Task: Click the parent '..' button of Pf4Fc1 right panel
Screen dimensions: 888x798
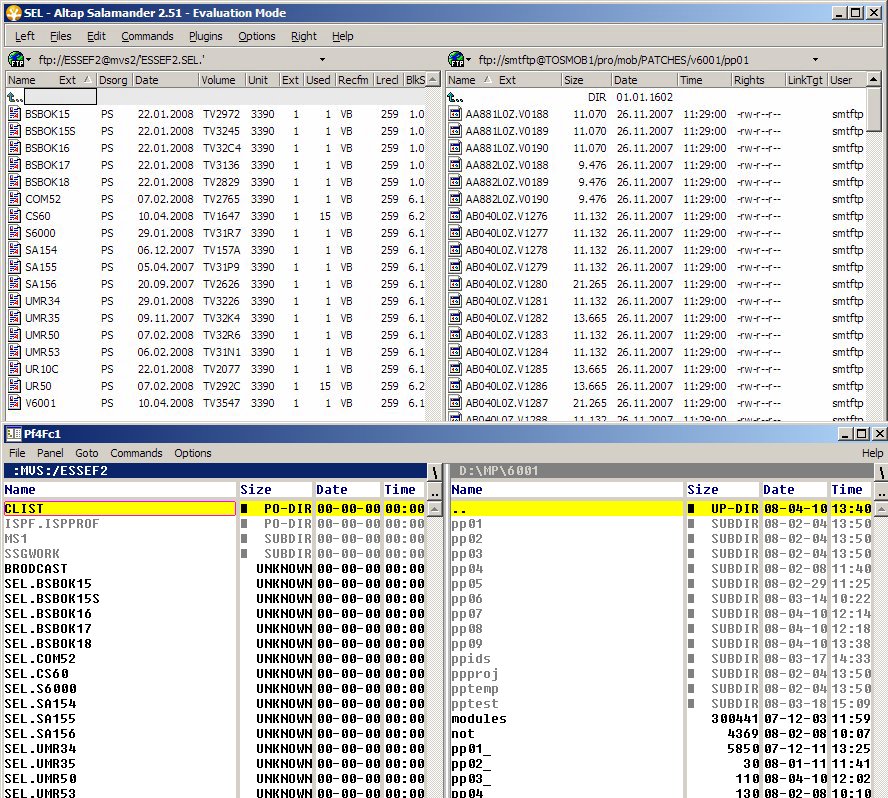Action: [881, 490]
